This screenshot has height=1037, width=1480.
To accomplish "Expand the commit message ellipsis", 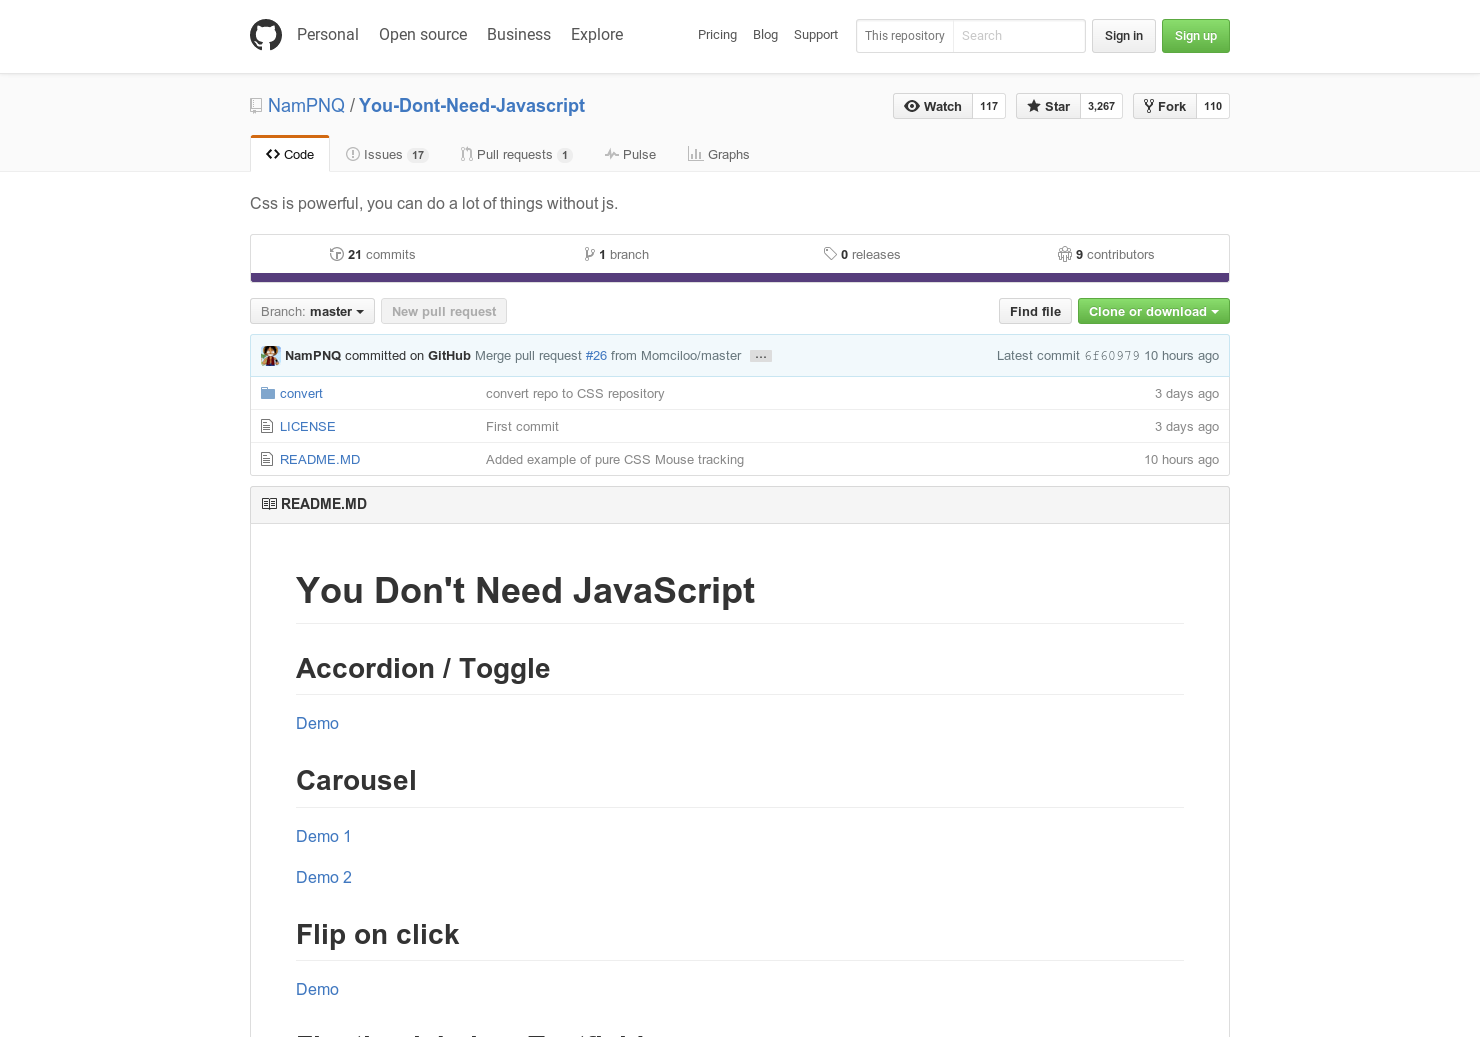I will (x=760, y=355).
